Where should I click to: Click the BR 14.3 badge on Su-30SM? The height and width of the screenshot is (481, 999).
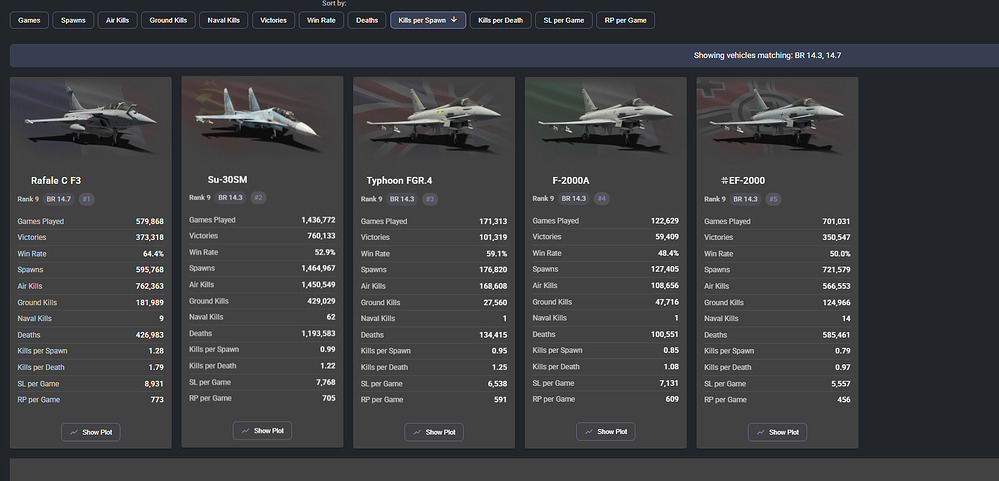231,198
